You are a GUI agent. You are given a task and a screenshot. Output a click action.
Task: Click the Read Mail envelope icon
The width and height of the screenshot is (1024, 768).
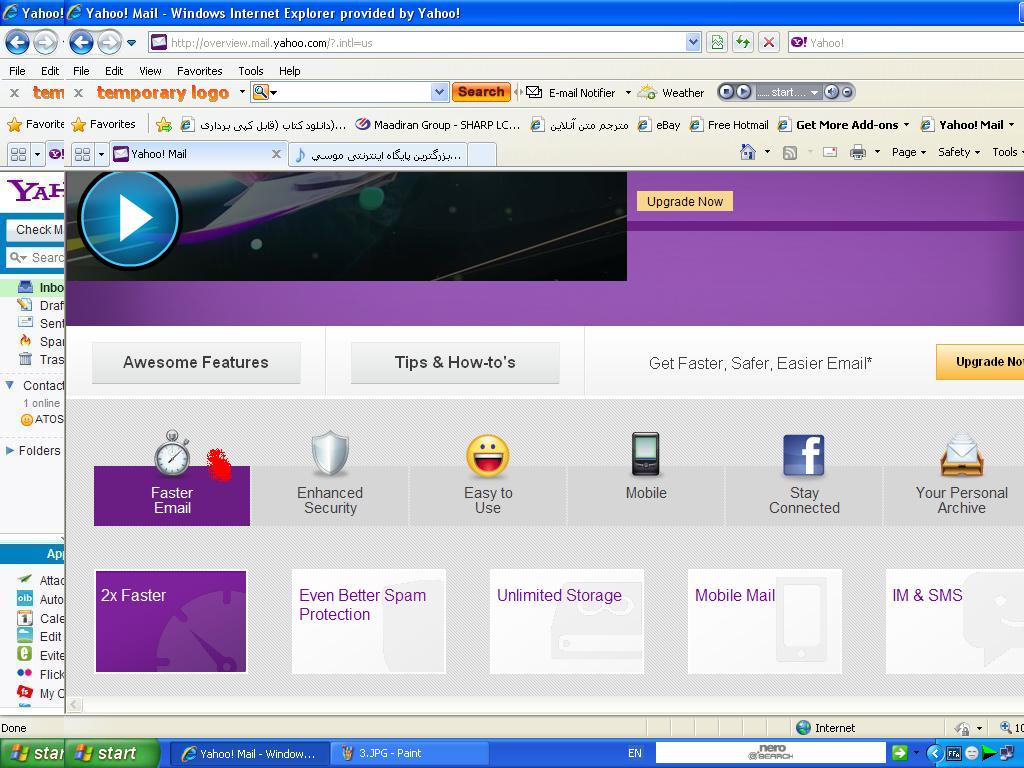(830, 153)
